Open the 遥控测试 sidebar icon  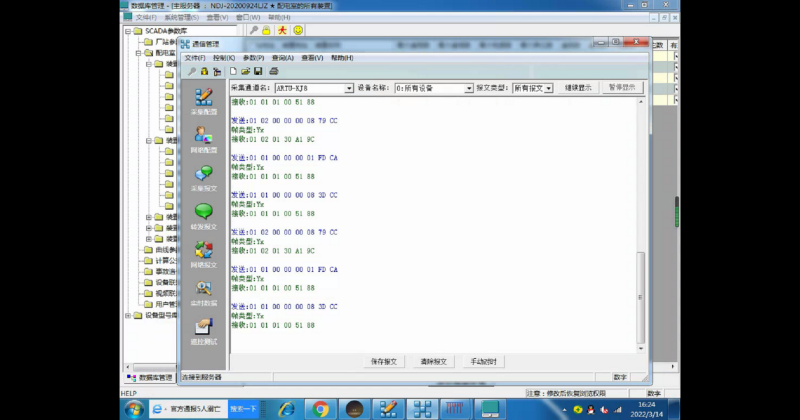204,331
